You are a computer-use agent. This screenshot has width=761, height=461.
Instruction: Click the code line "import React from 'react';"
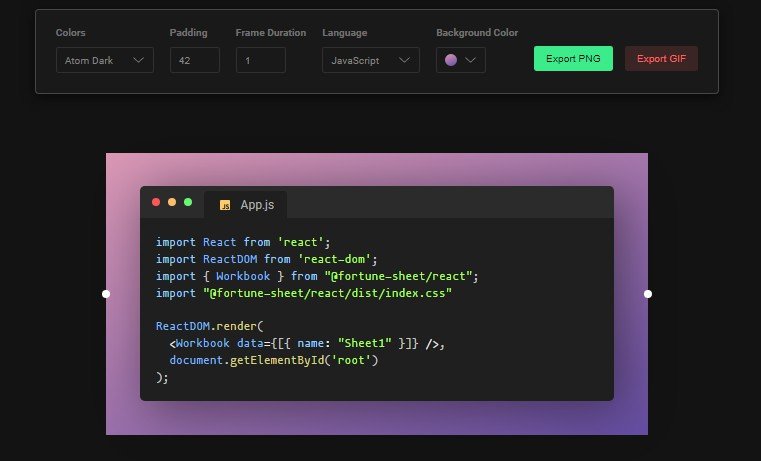(243, 242)
